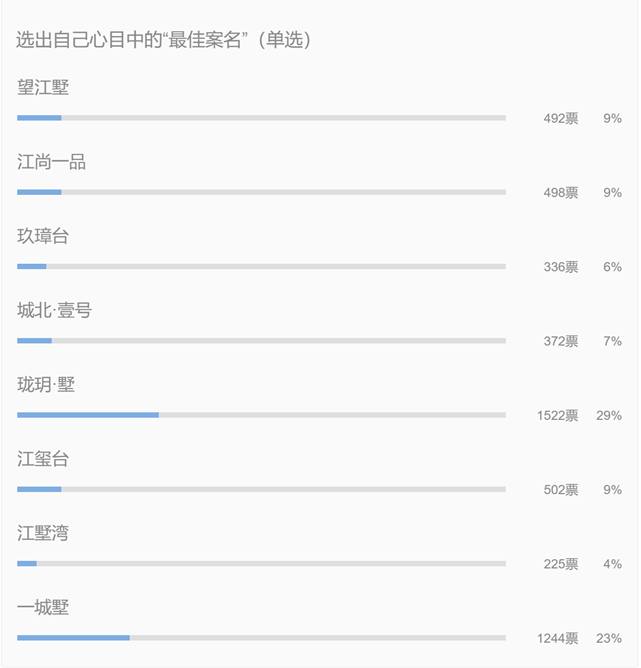
Task: Select the 一城墅 poll option
Action: [x=43, y=608]
